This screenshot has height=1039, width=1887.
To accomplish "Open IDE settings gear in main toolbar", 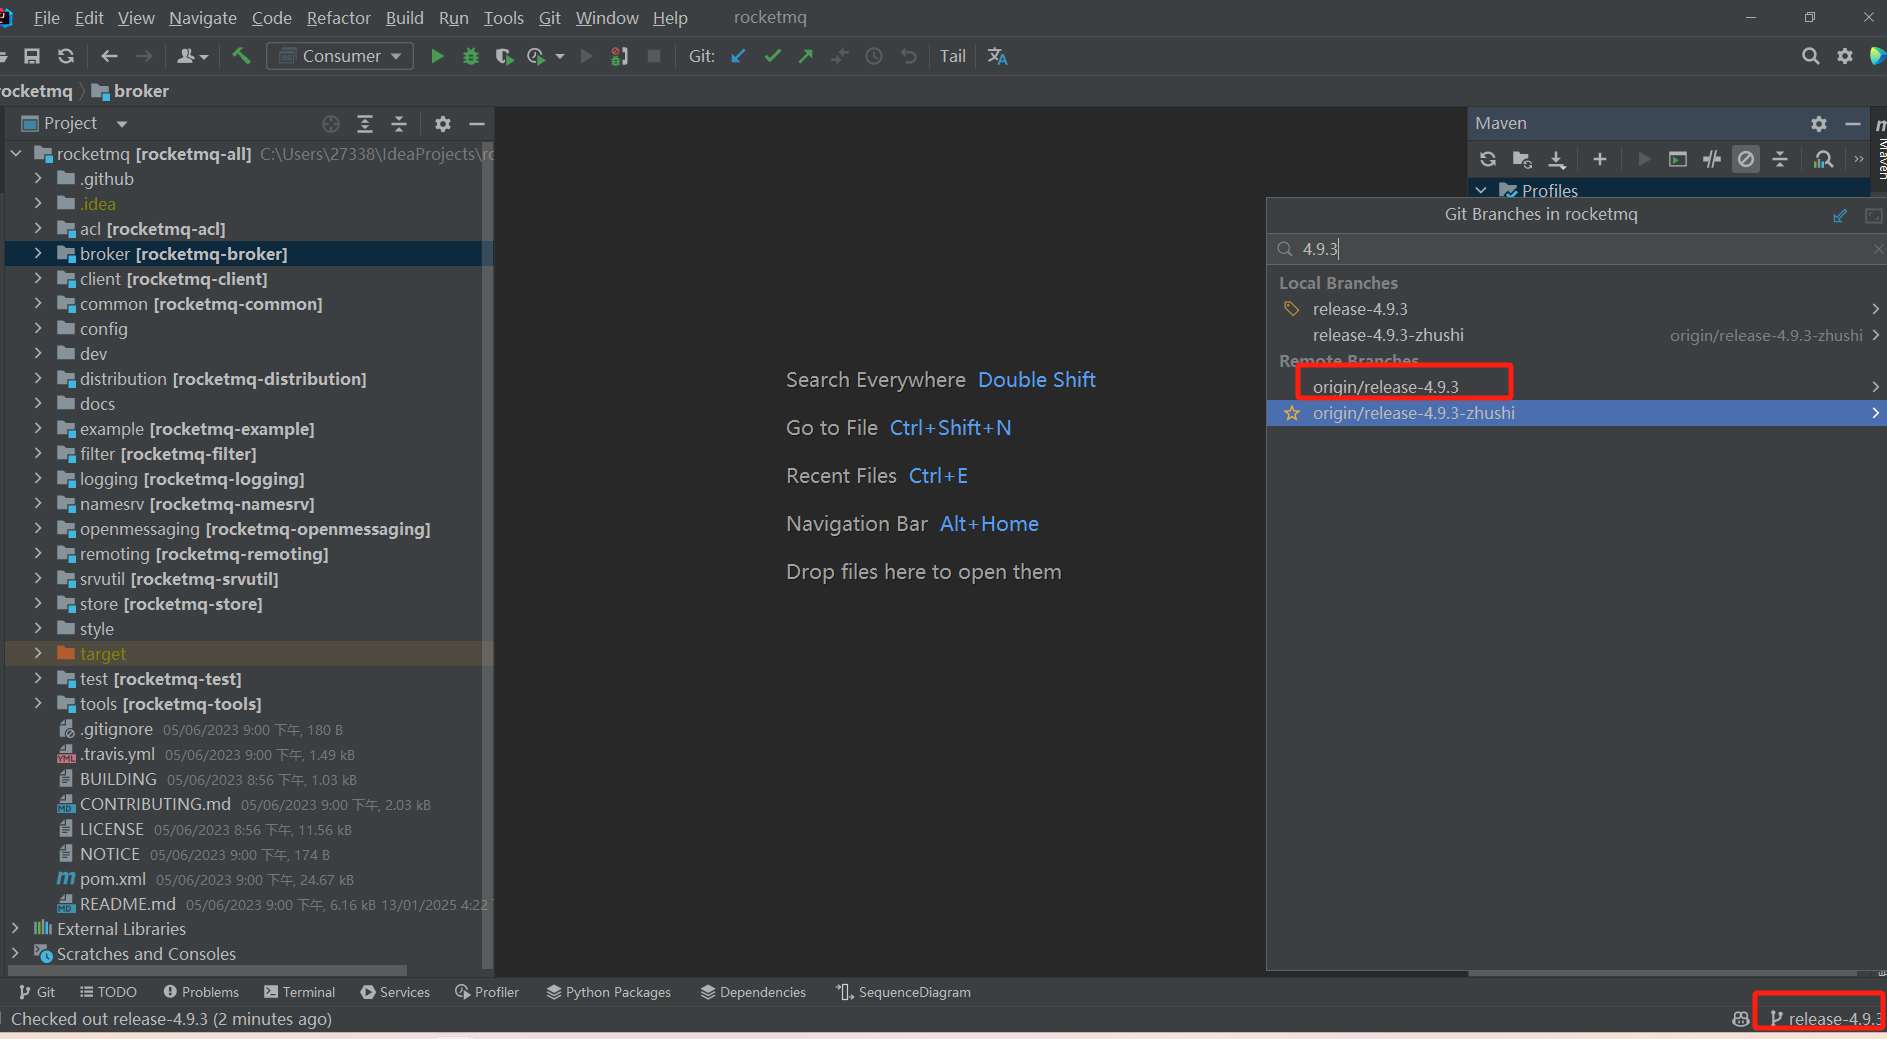I will [x=1845, y=56].
